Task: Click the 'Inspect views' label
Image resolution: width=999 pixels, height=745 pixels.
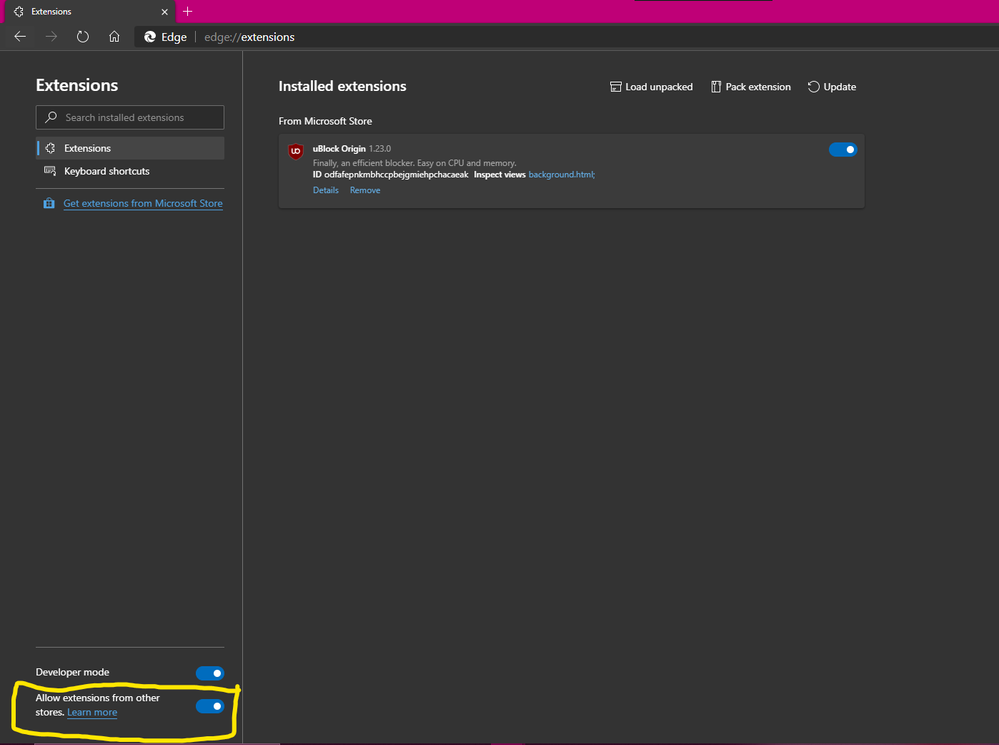Action: pyautogui.click(x=500, y=175)
